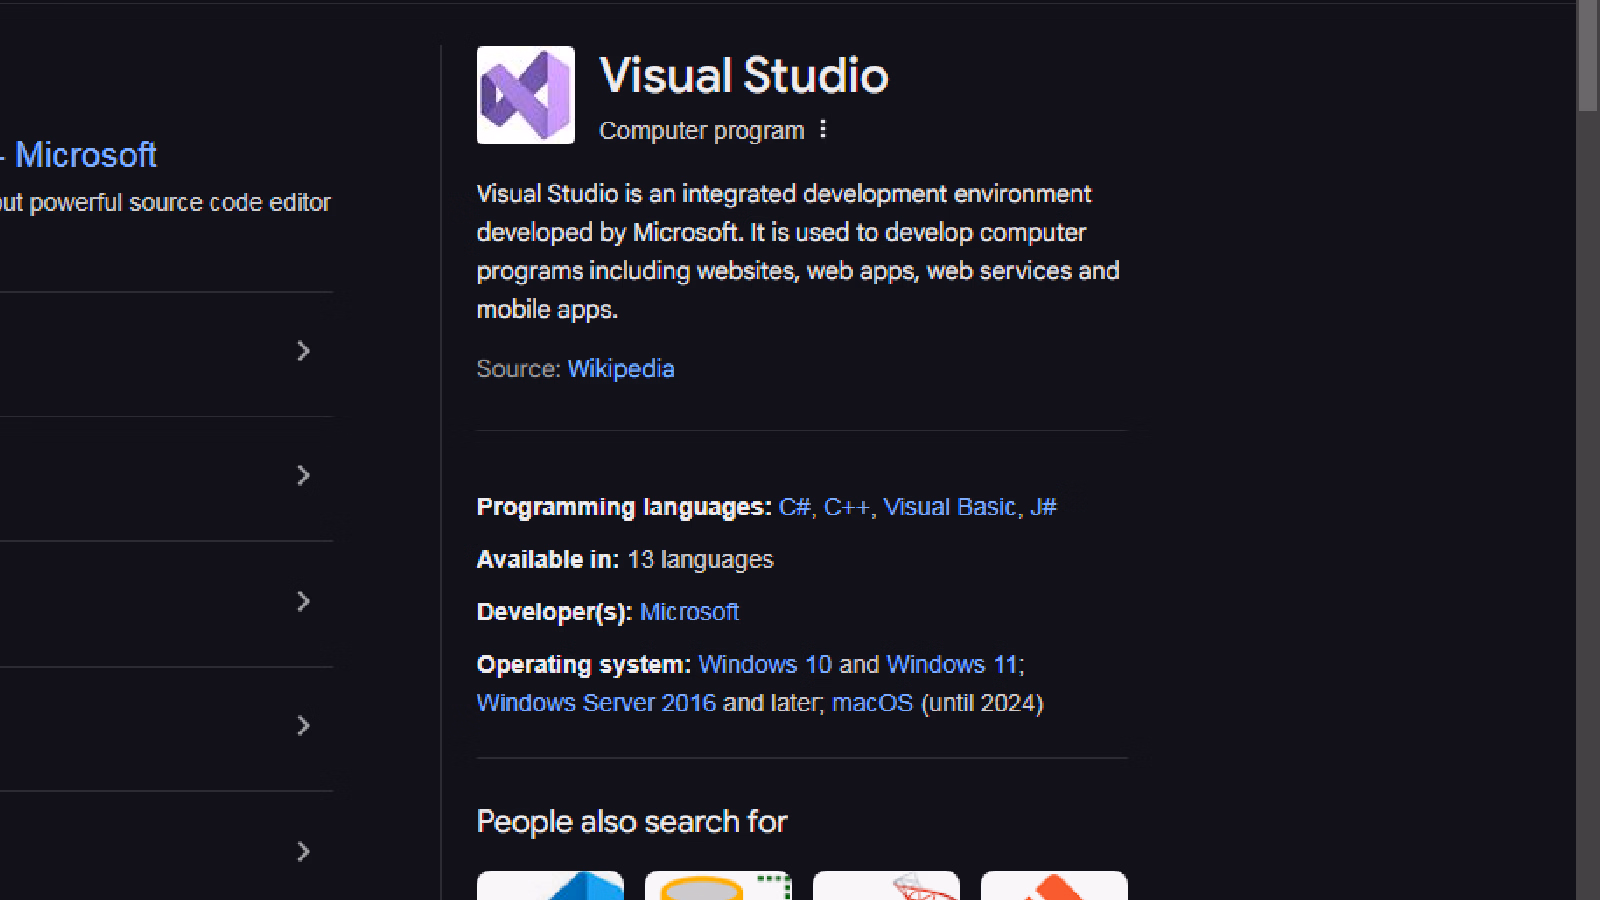
Task: Open the fourth People also search for thumbnail with the orange logo
Action: (x=1054, y=886)
